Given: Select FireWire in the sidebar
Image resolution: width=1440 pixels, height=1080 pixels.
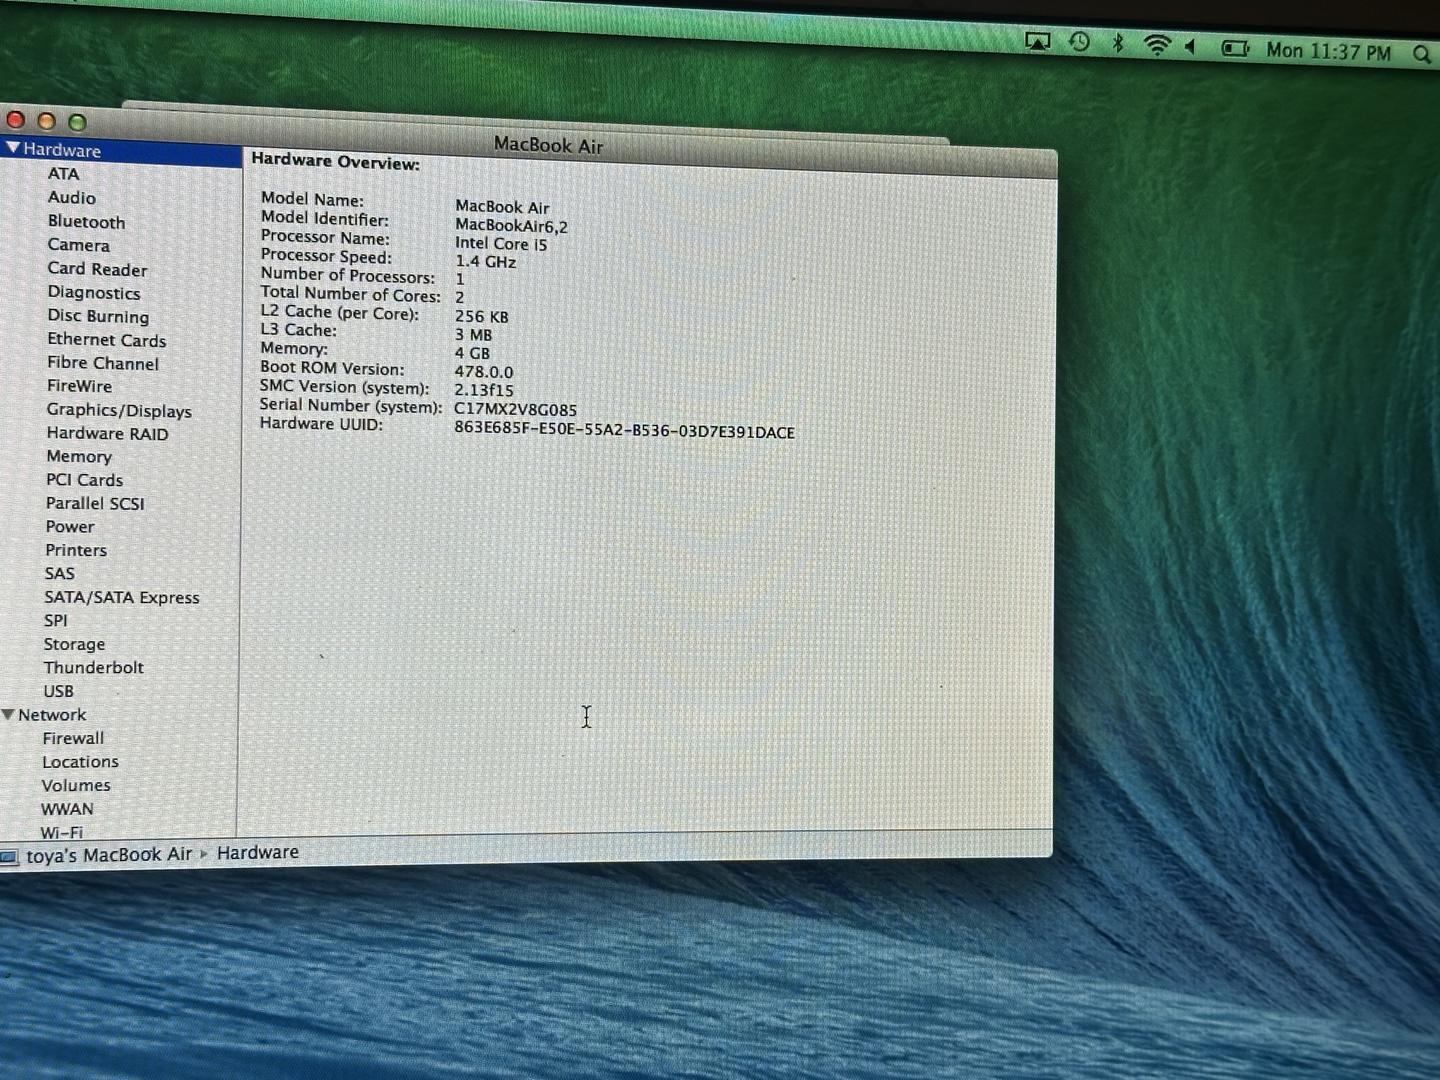Looking at the screenshot, I should tap(79, 386).
